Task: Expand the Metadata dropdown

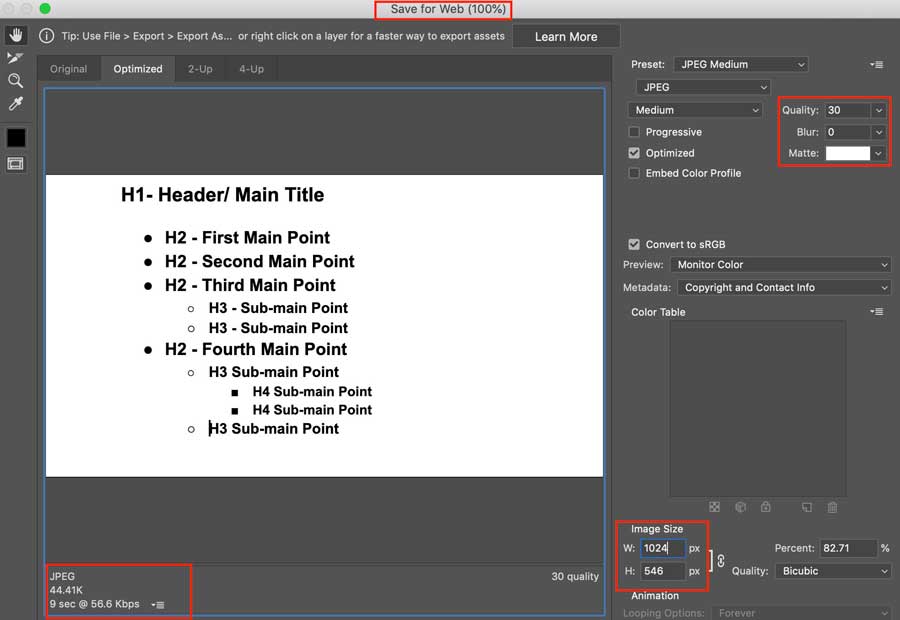Action: click(783, 287)
